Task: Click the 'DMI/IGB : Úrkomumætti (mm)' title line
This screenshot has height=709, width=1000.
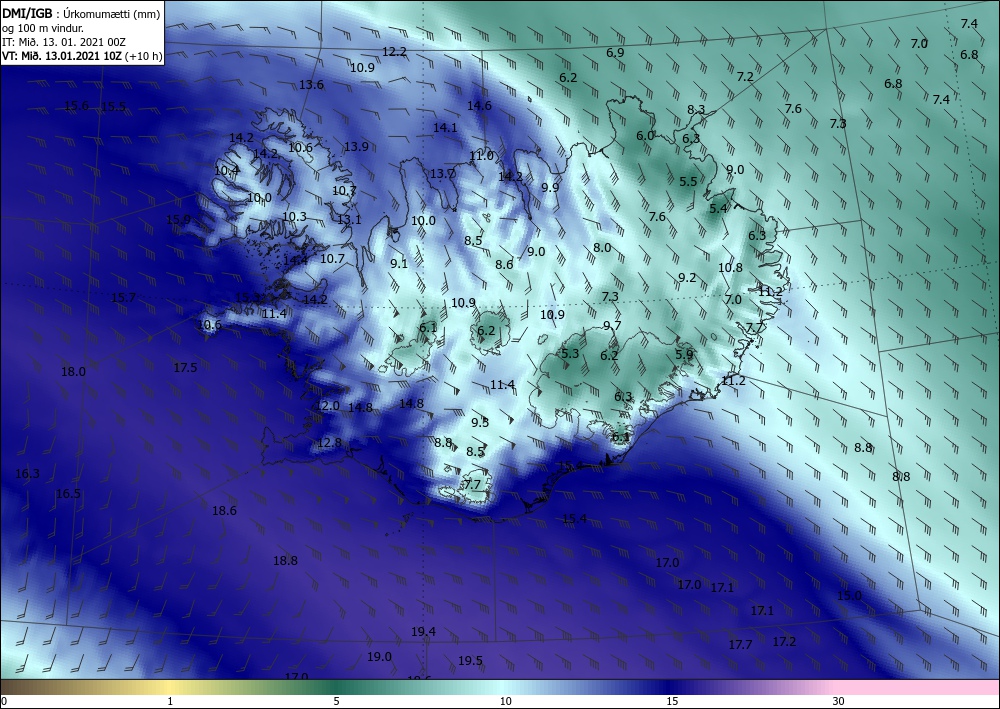Action: click(81, 14)
